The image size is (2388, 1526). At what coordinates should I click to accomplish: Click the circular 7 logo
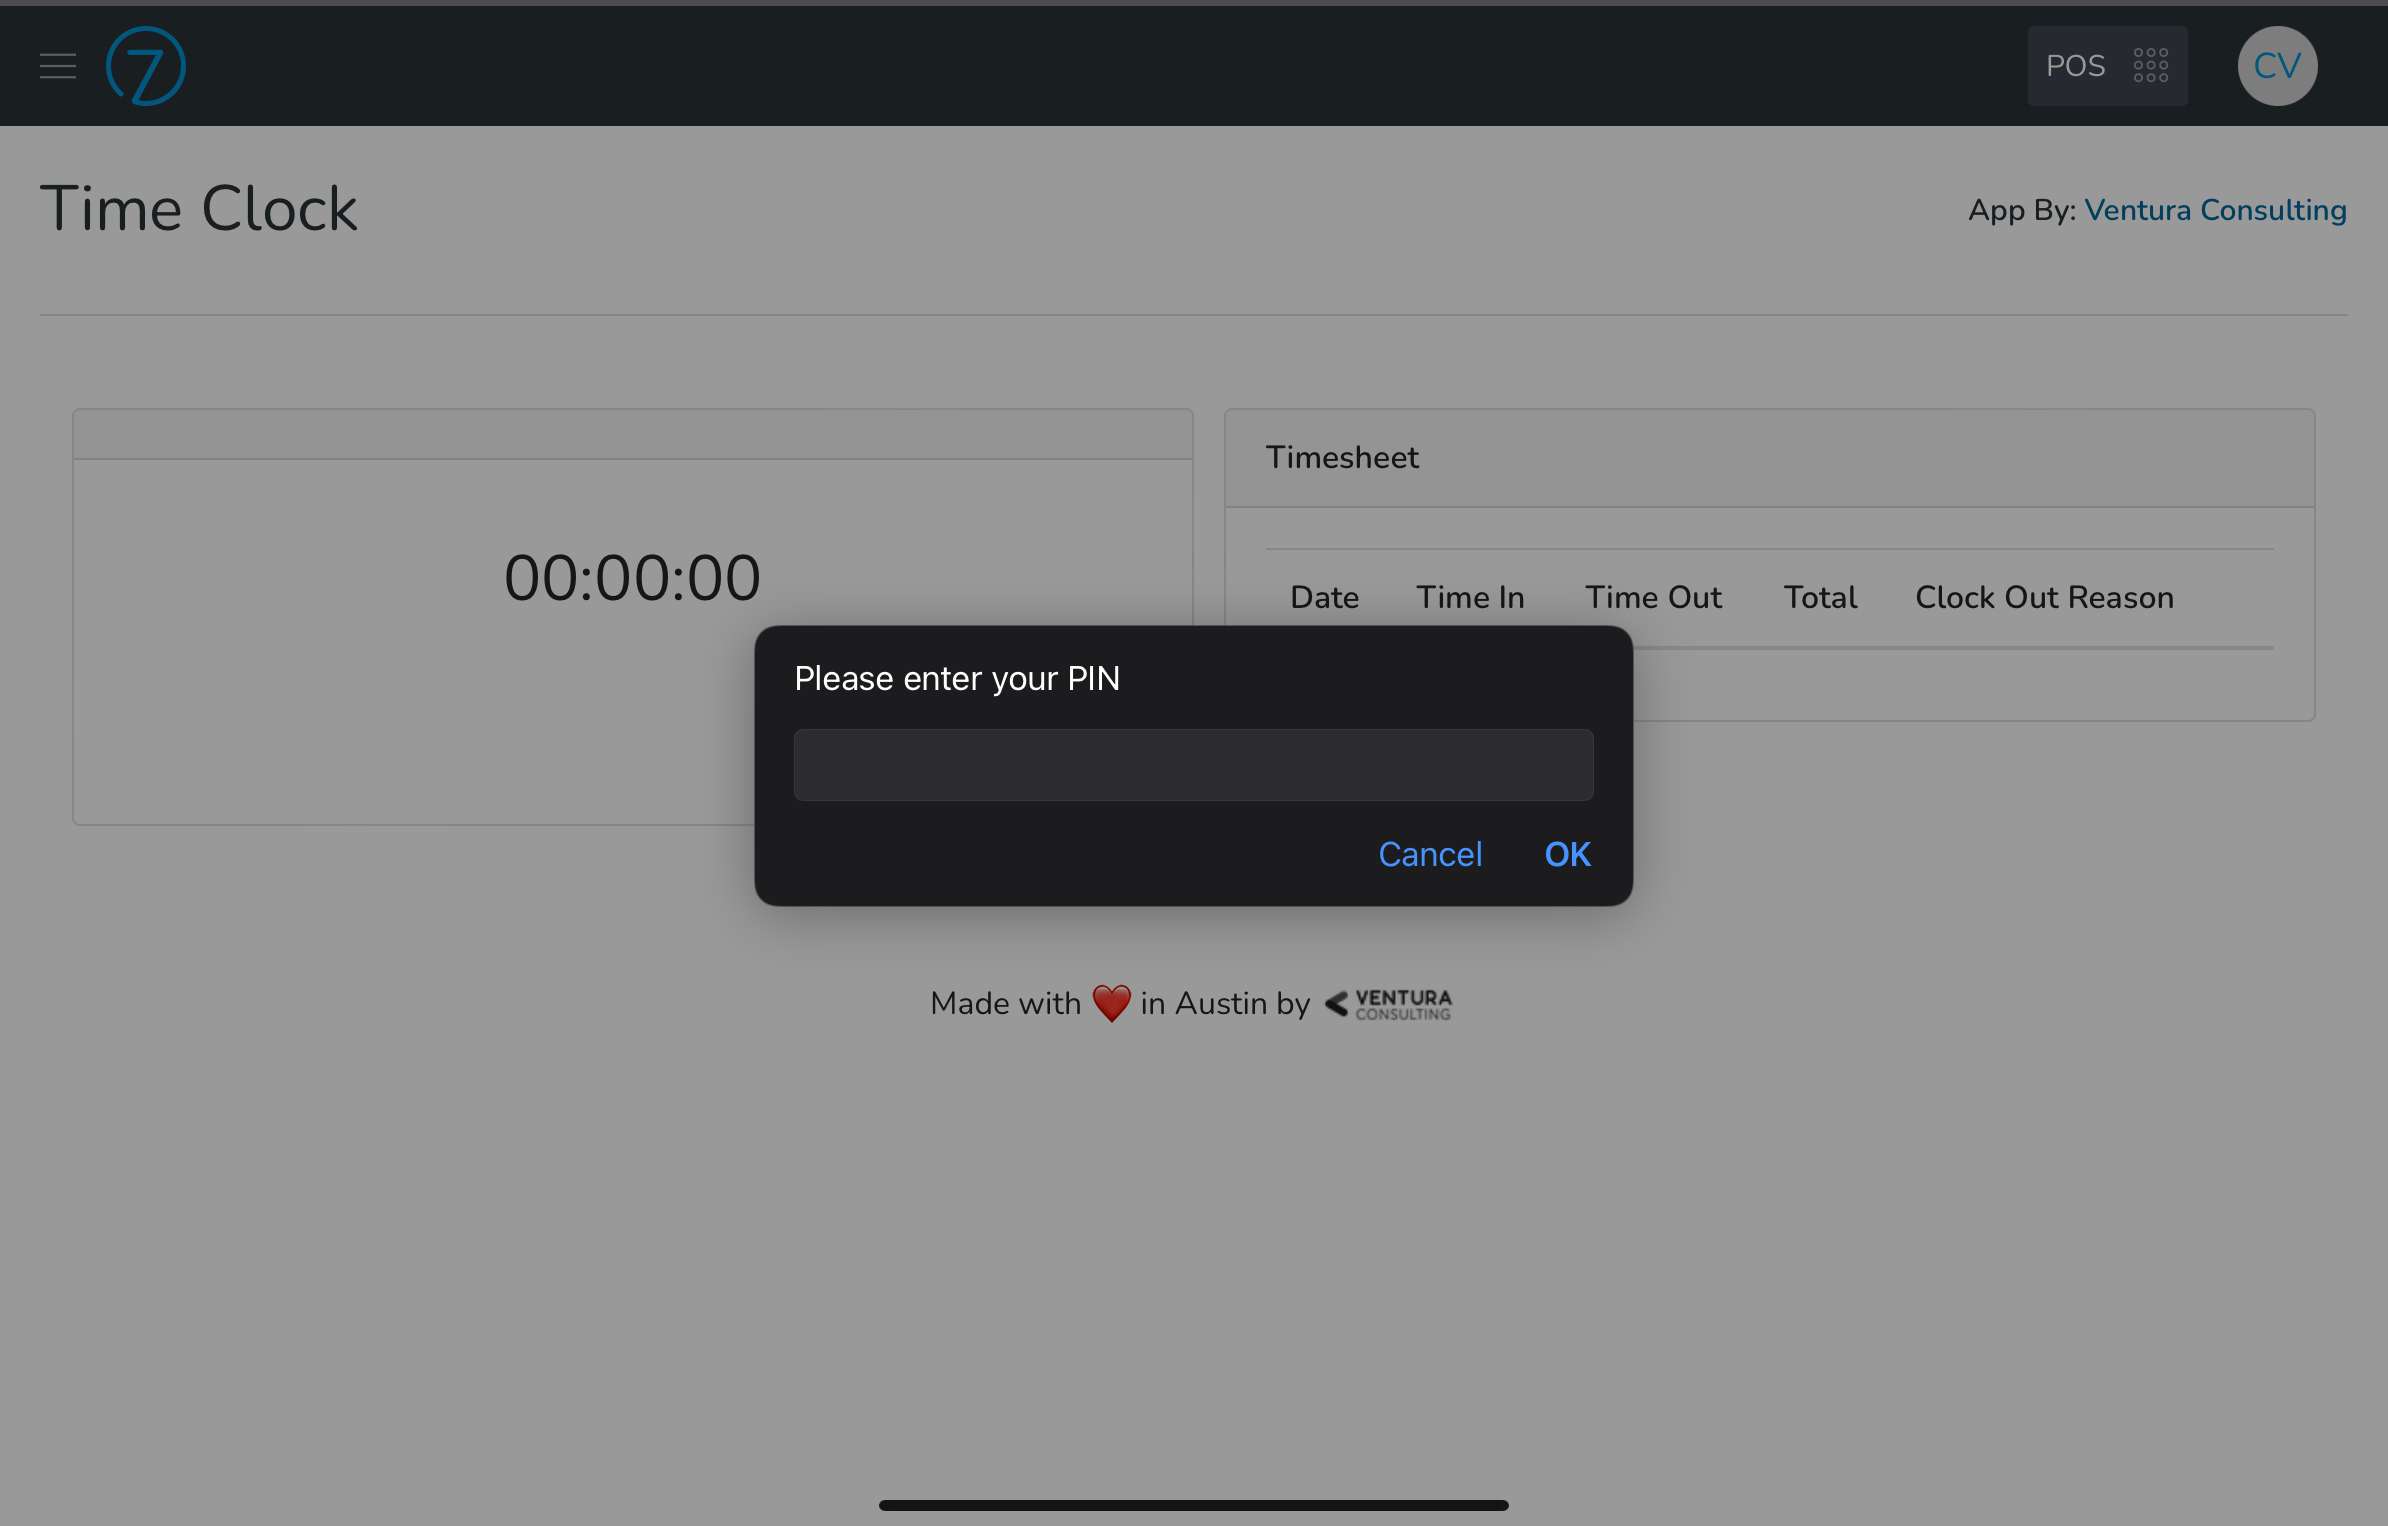(x=146, y=66)
